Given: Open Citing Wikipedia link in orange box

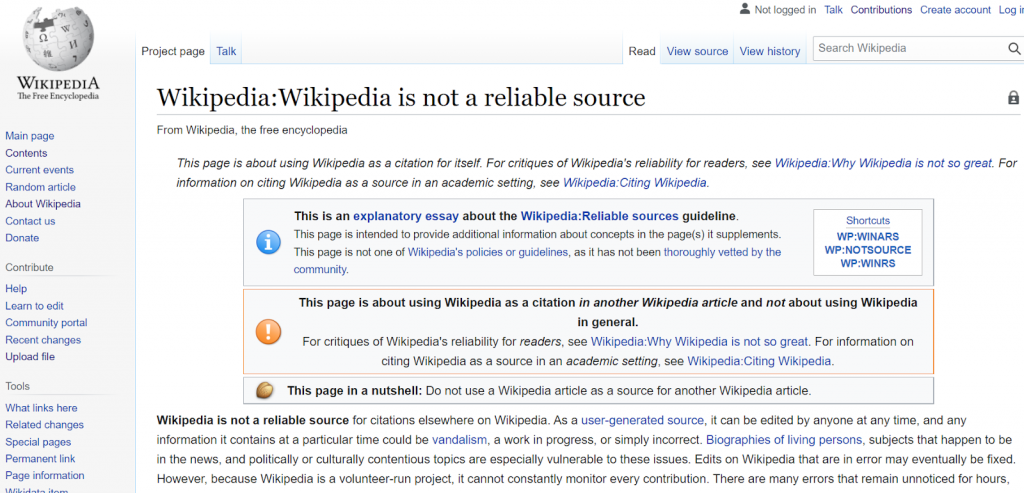Looking at the screenshot, I should pyautogui.click(x=759, y=360).
